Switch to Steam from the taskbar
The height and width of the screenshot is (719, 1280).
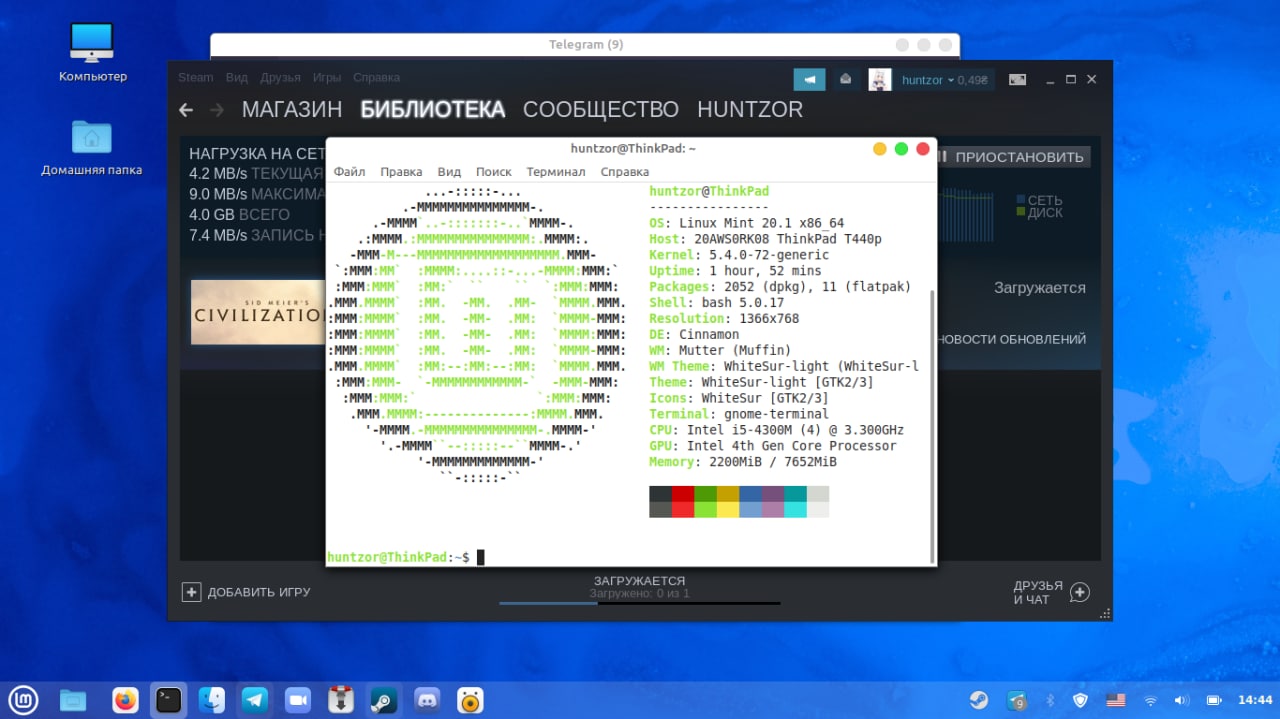click(384, 700)
